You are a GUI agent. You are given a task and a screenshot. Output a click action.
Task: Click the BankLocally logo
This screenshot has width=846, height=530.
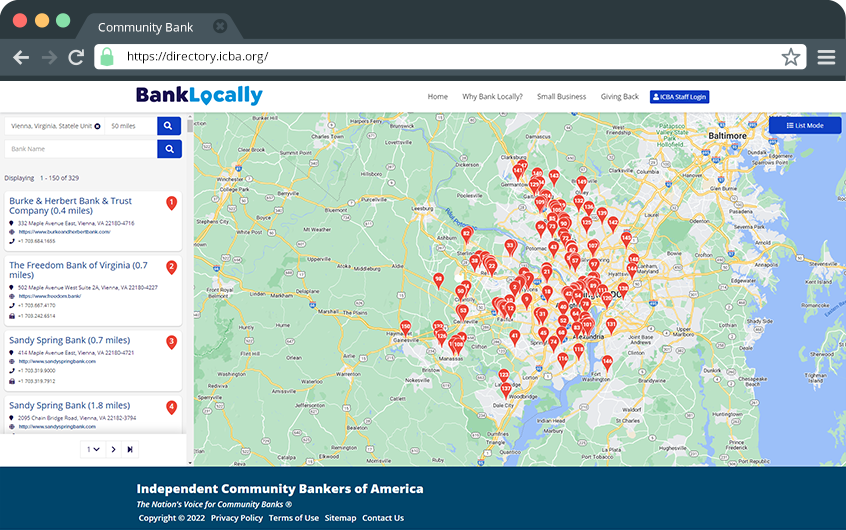199,96
